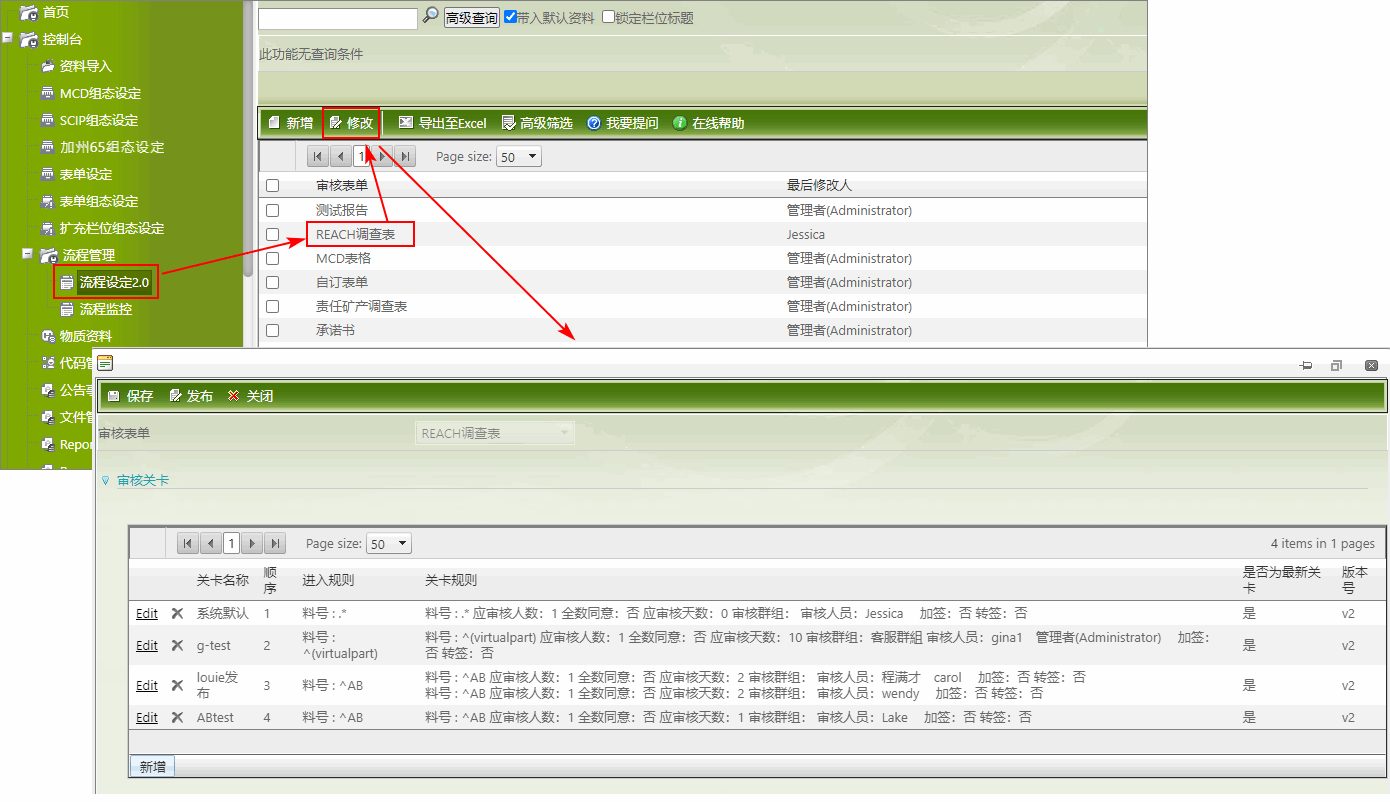Click the search text input field
This screenshot has height=802, width=1390.
(x=338, y=18)
